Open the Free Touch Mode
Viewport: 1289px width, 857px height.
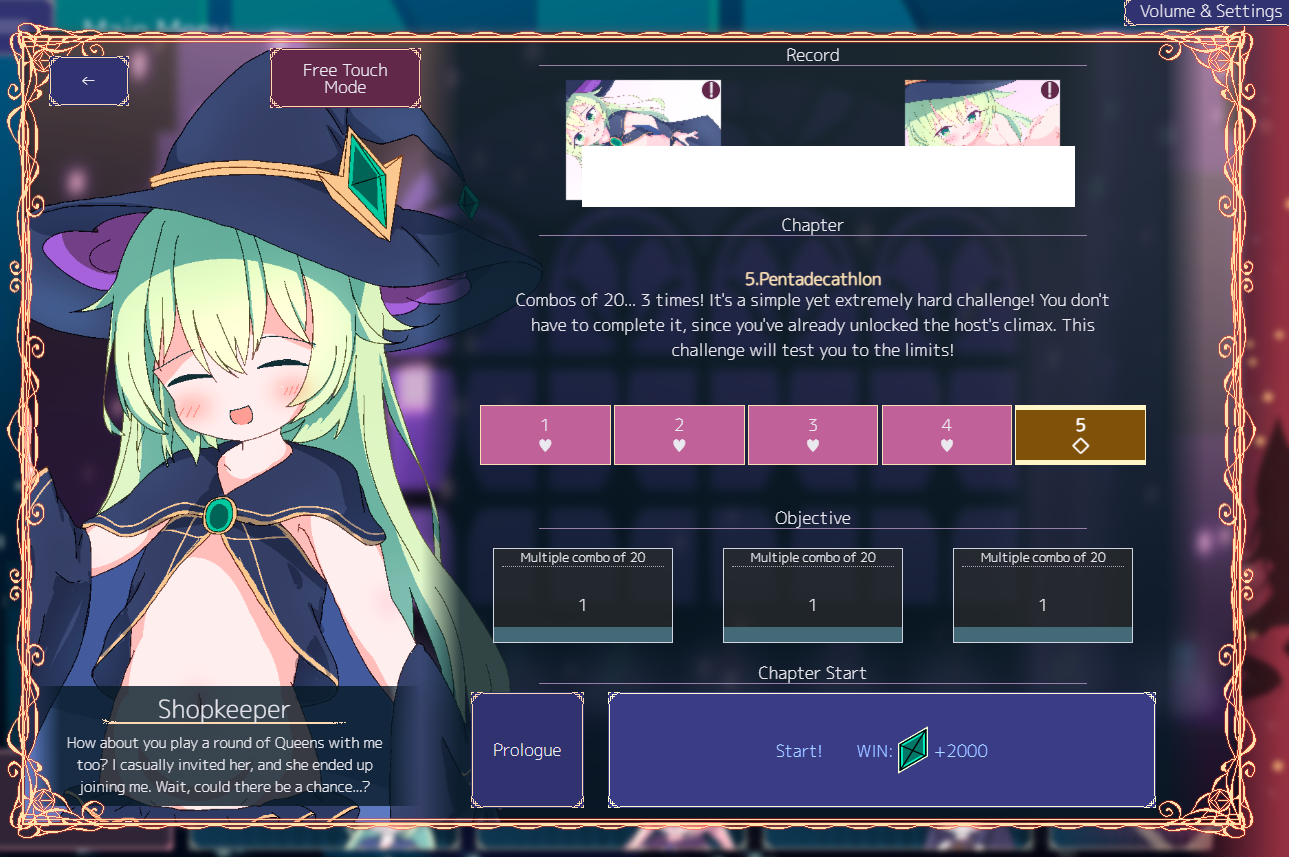pyautogui.click(x=345, y=78)
